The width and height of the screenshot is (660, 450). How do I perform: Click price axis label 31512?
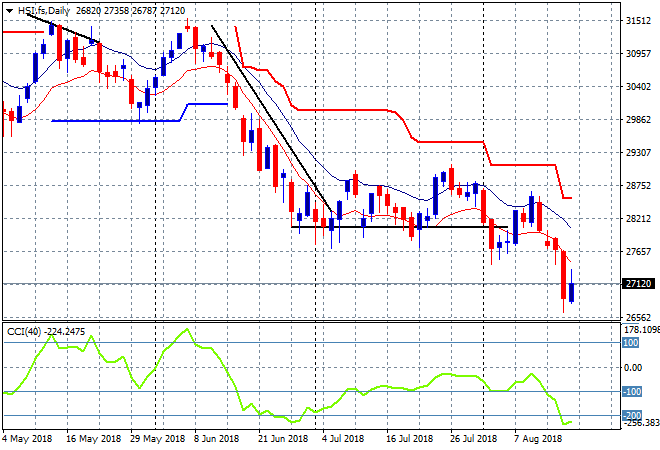[x=638, y=21]
